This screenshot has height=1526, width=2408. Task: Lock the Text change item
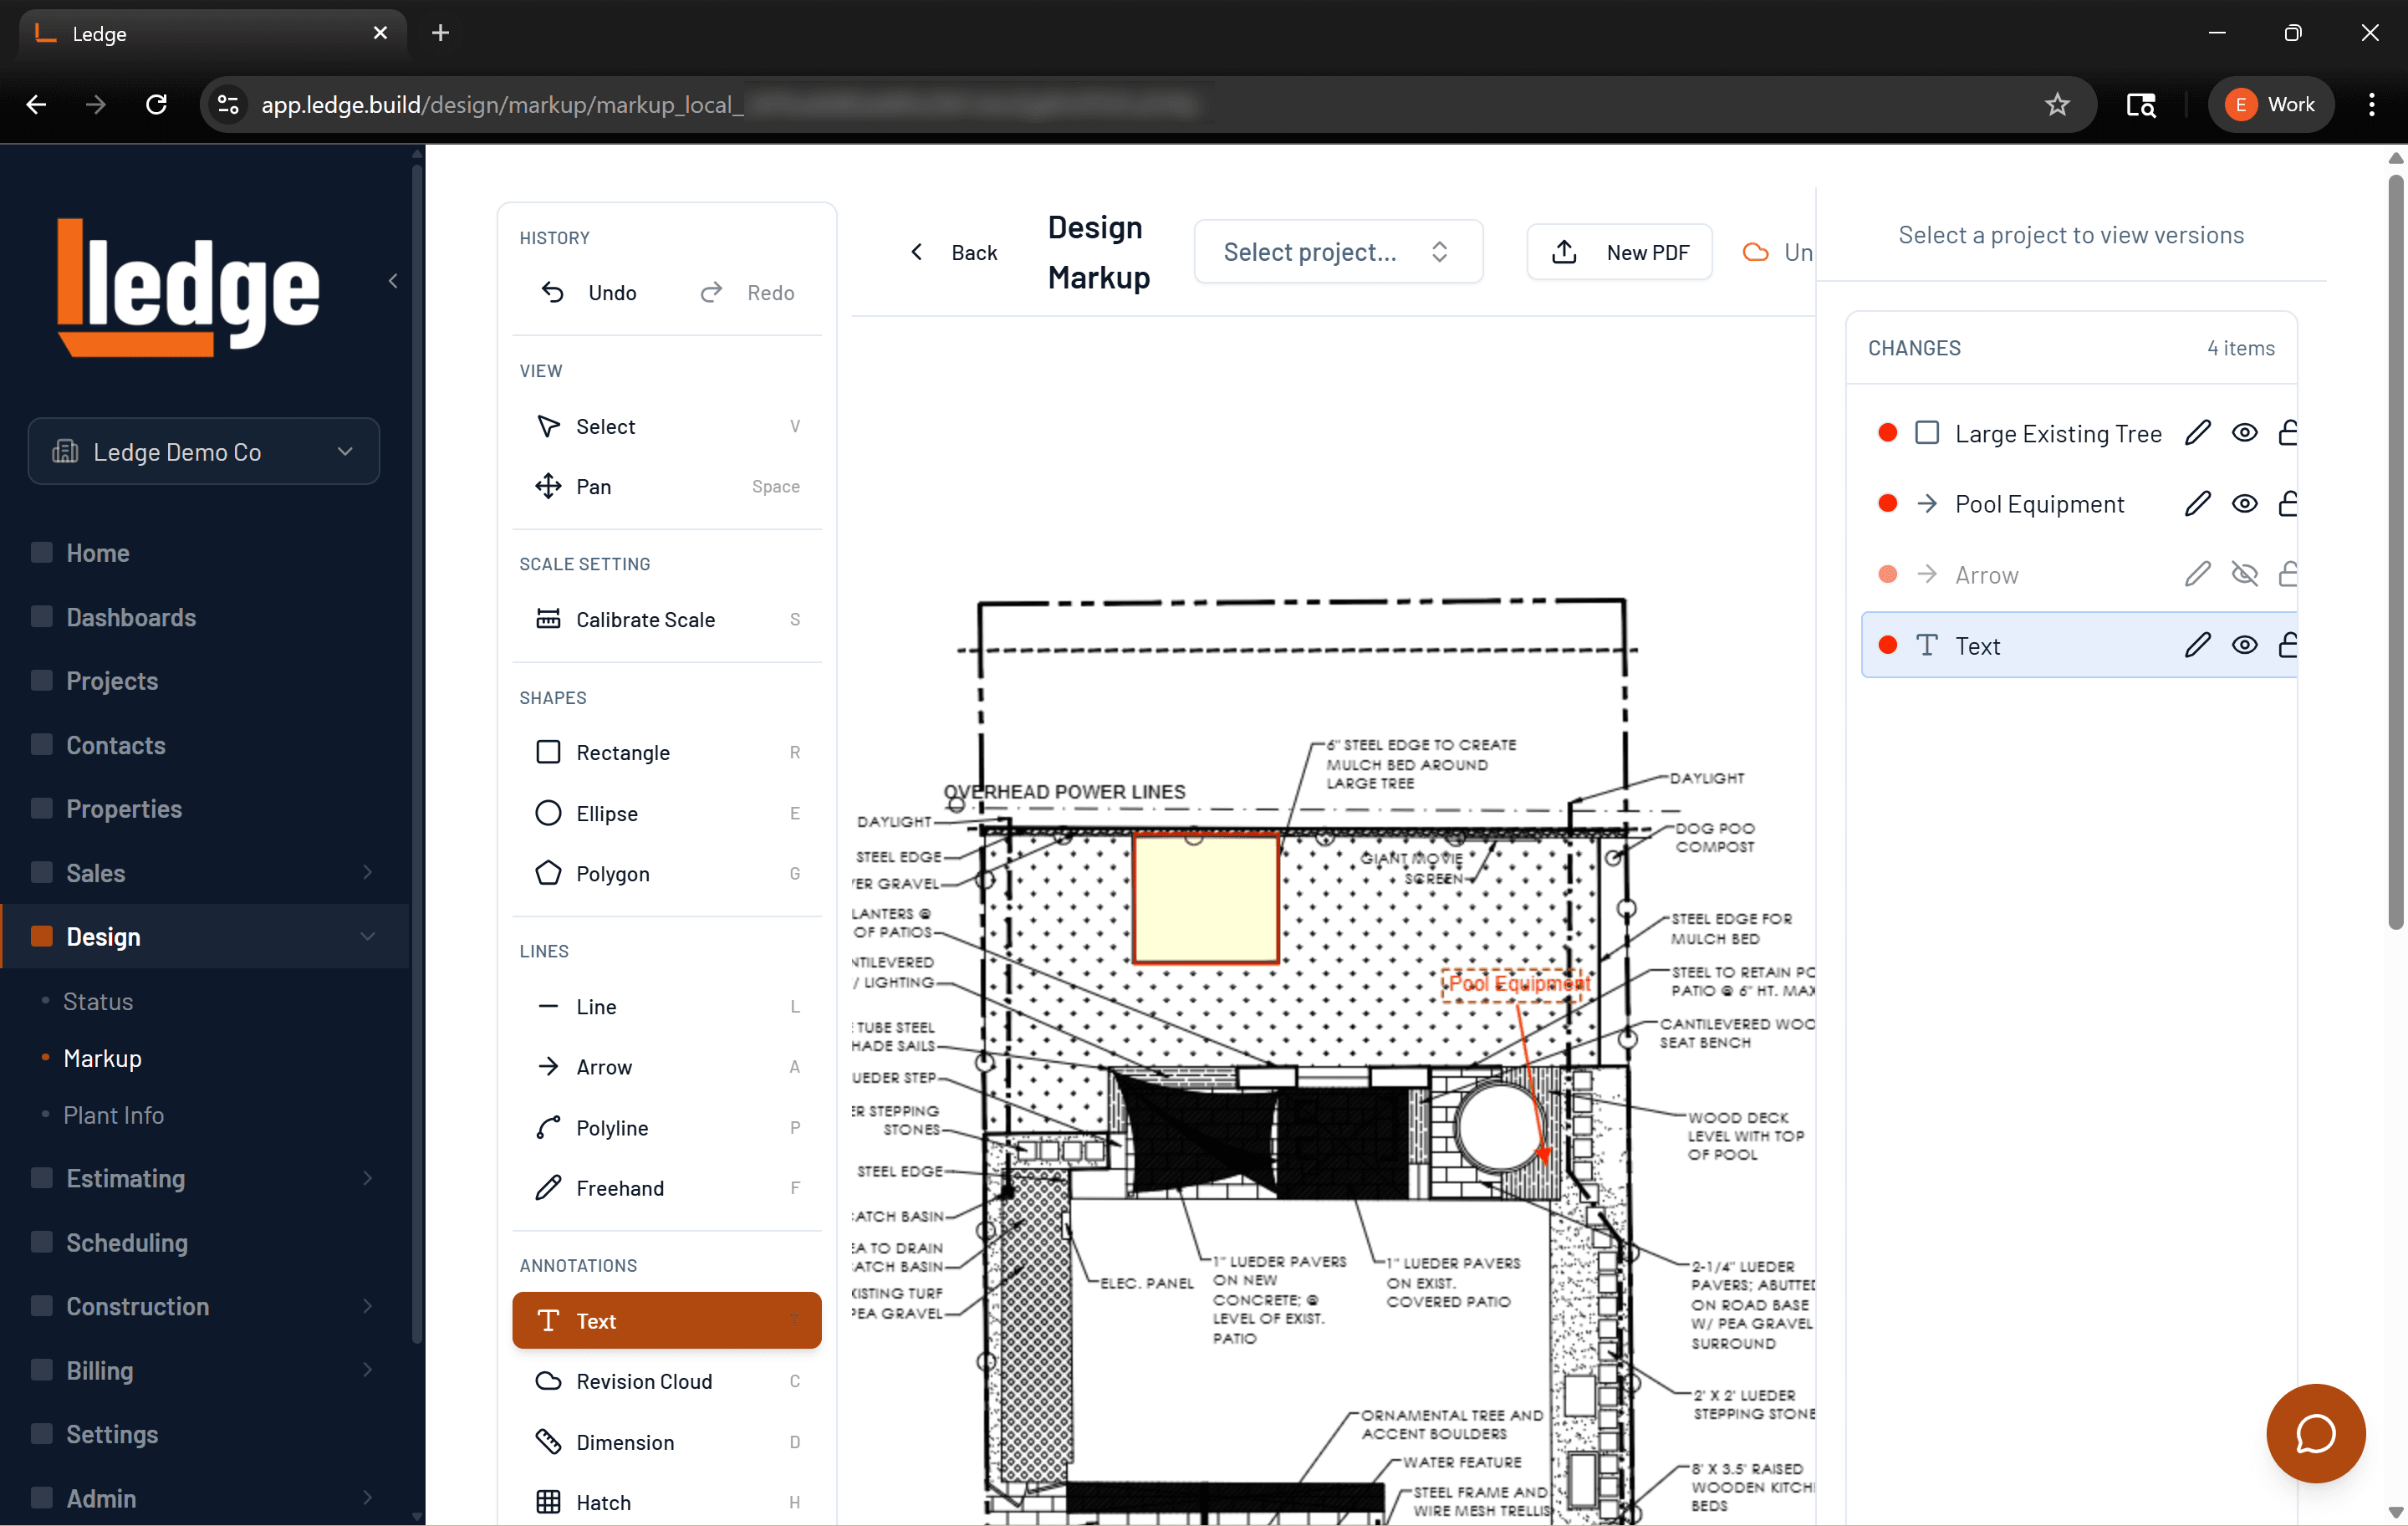click(2287, 645)
